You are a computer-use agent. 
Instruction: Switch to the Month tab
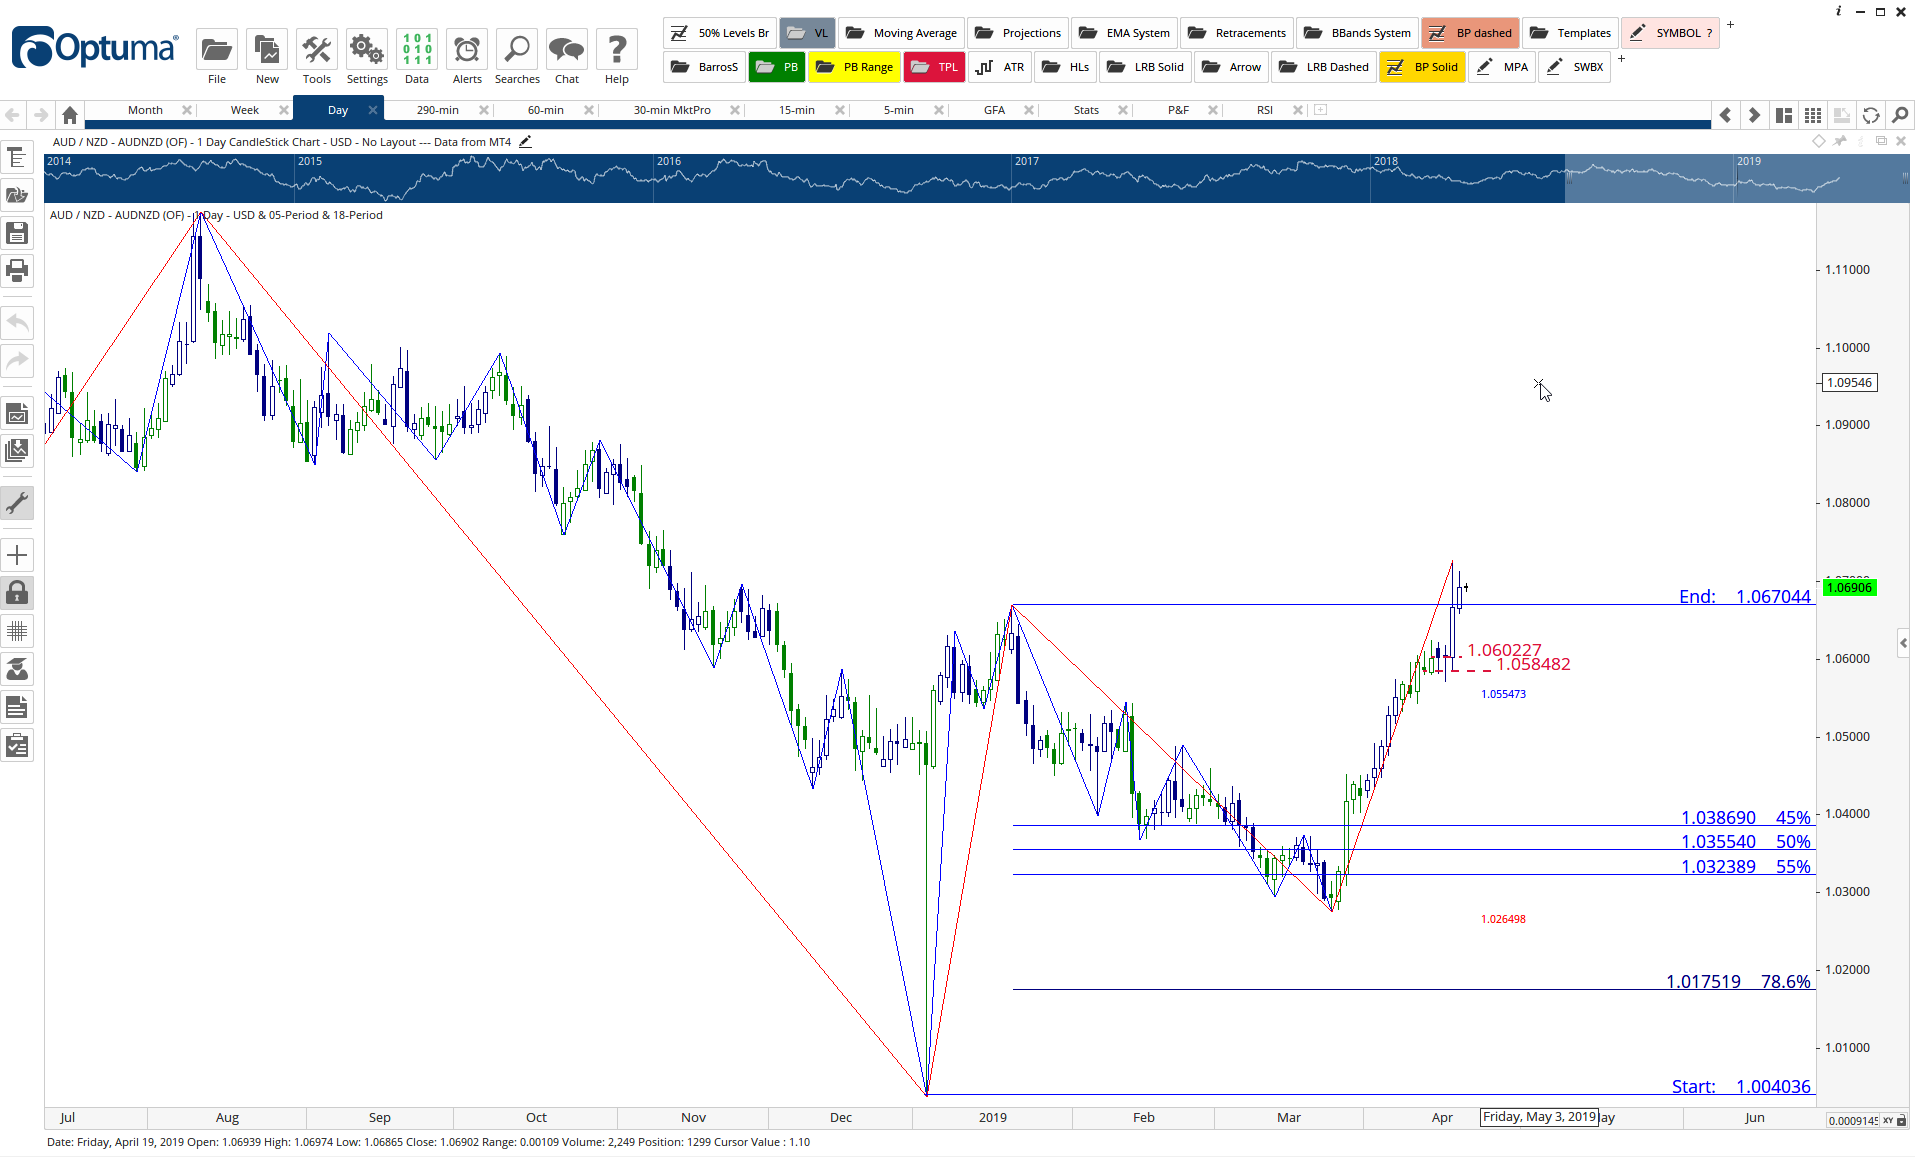[x=145, y=110]
